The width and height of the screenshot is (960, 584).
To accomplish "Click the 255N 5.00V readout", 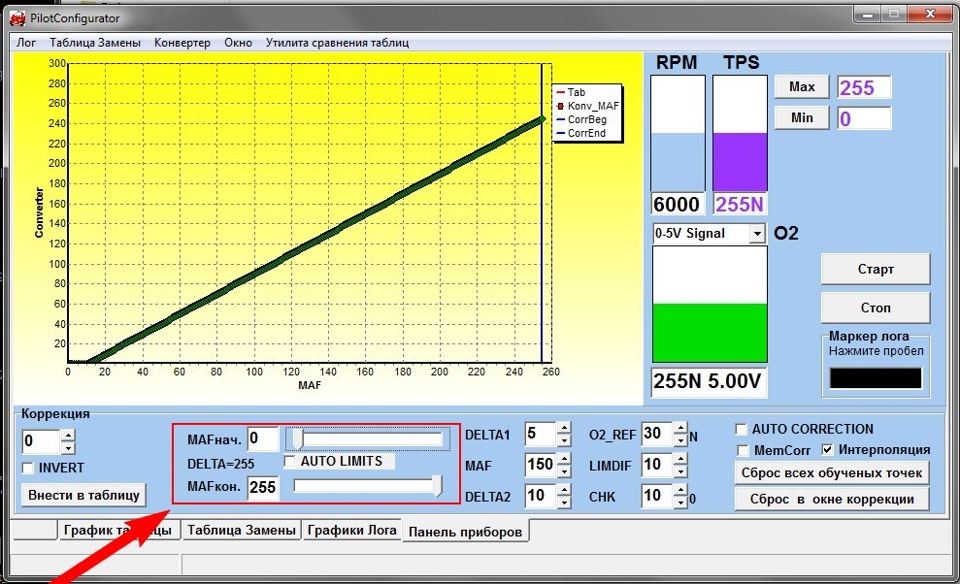I will [x=708, y=381].
